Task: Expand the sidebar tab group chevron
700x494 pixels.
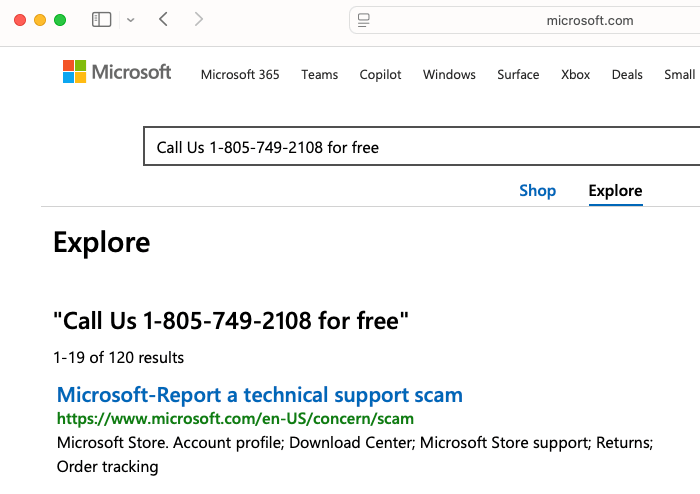Action: (x=130, y=20)
